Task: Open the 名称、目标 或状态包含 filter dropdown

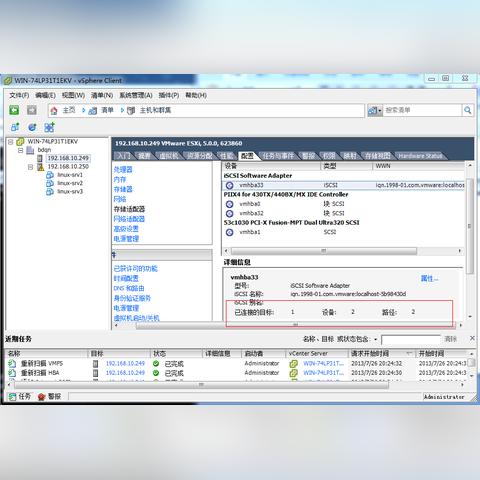Action: [375, 339]
